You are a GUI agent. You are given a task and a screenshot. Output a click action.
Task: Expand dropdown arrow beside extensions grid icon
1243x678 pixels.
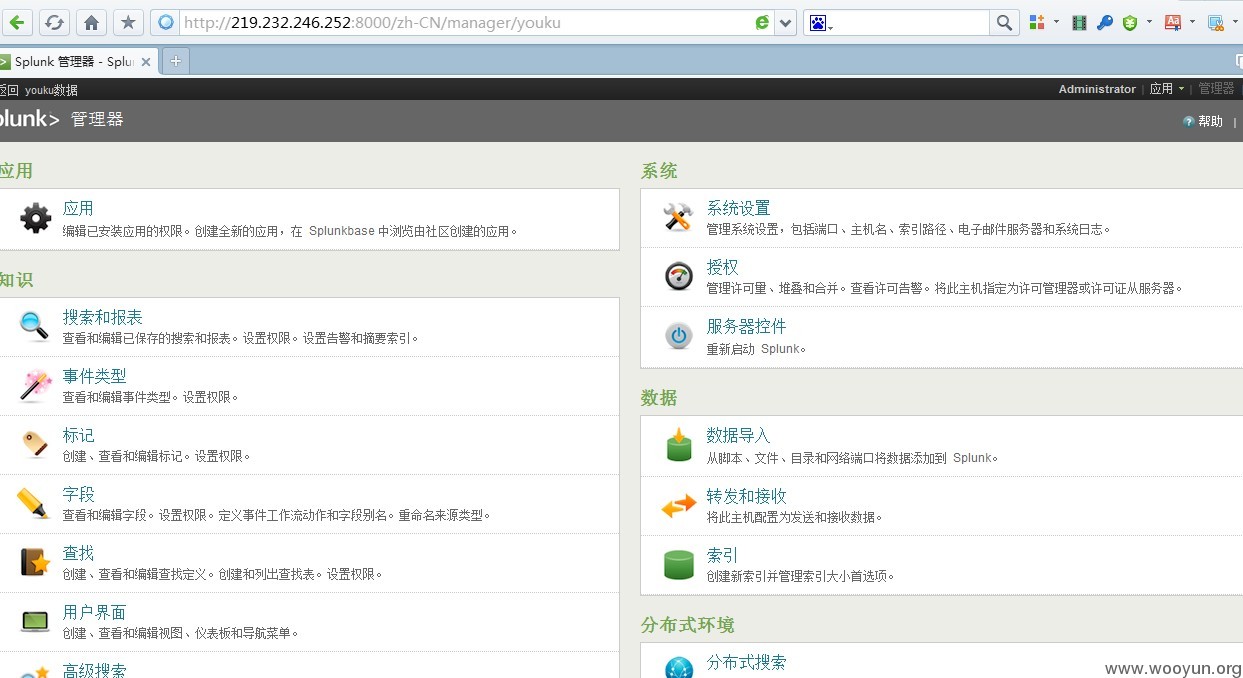(1056, 21)
